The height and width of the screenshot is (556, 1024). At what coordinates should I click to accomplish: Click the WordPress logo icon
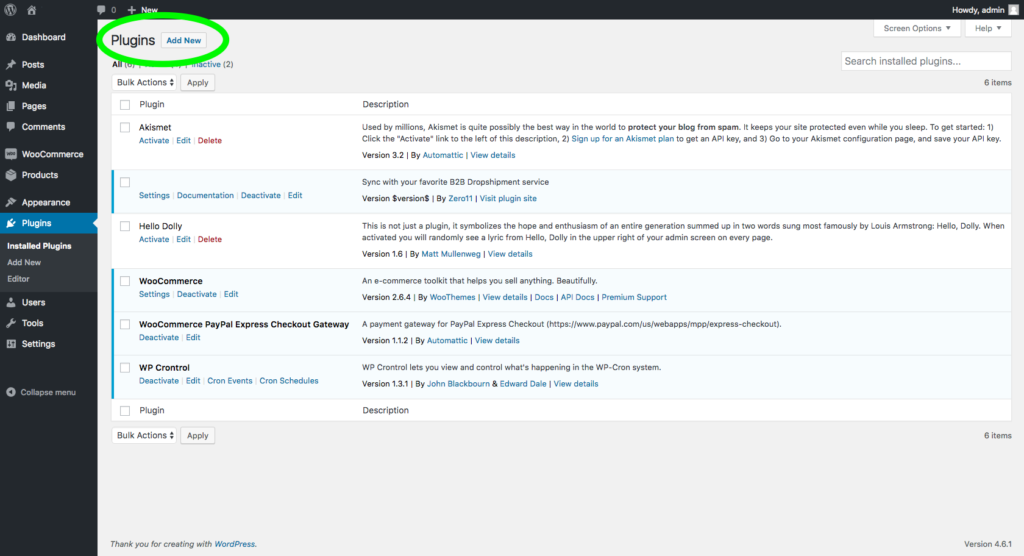(10, 10)
